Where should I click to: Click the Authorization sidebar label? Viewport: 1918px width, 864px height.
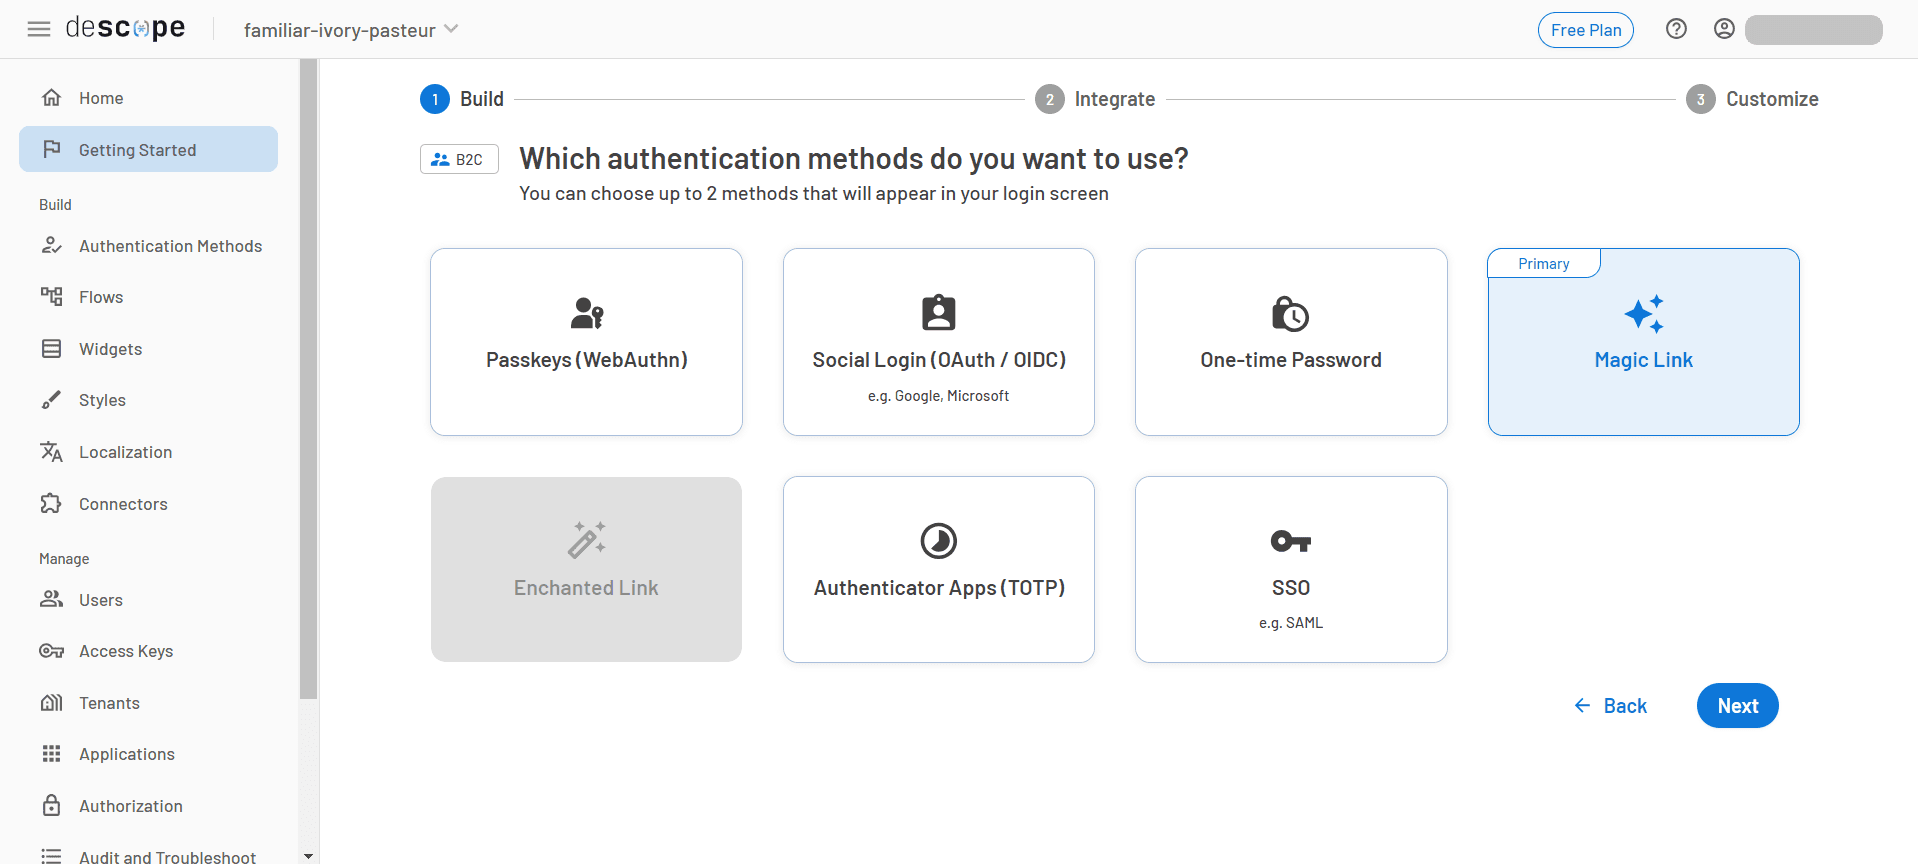coord(131,806)
